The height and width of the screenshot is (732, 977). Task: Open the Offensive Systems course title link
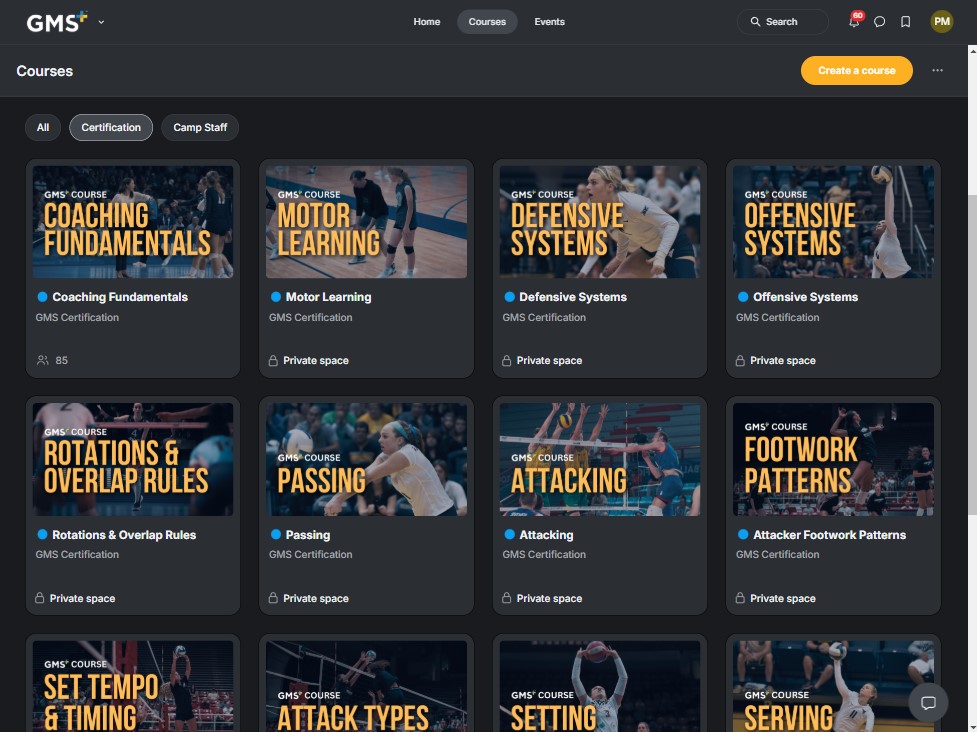tap(806, 297)
